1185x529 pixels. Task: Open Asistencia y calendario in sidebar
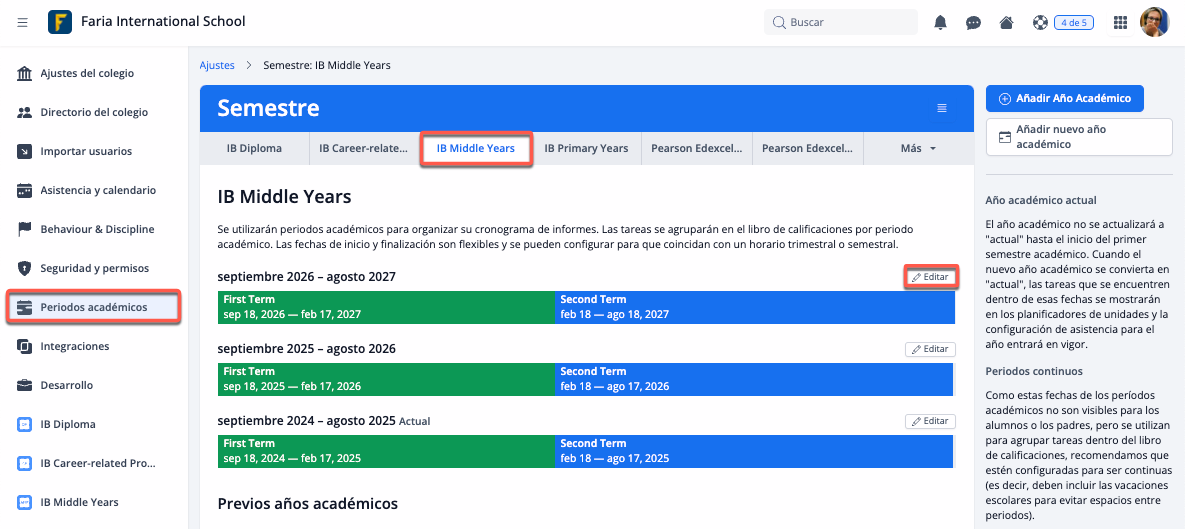97,190
